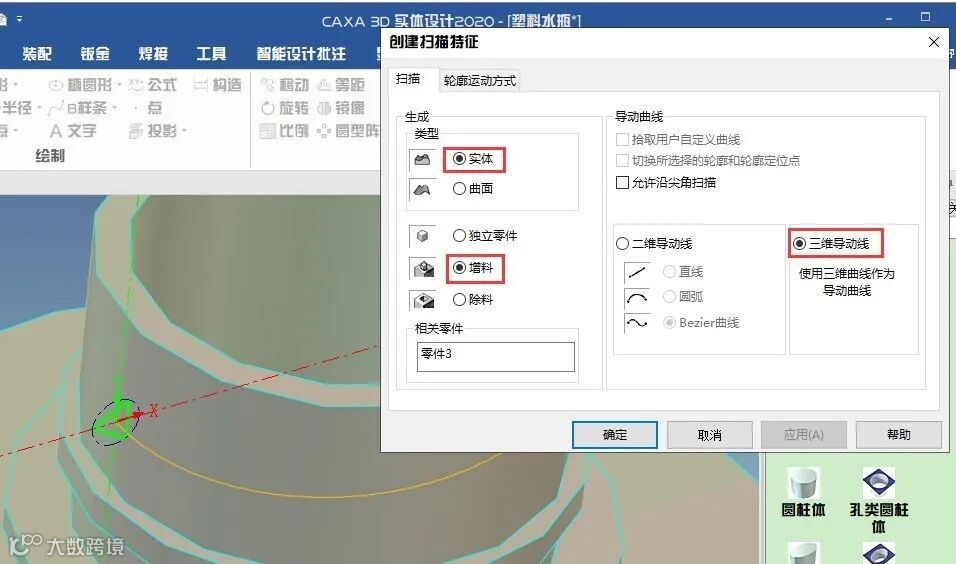The height and width of the screenshot is (564, 956).
Task: Tick the greyed 拾取用户自定义曲线 checkbox
Action: (x=622, y=140)
